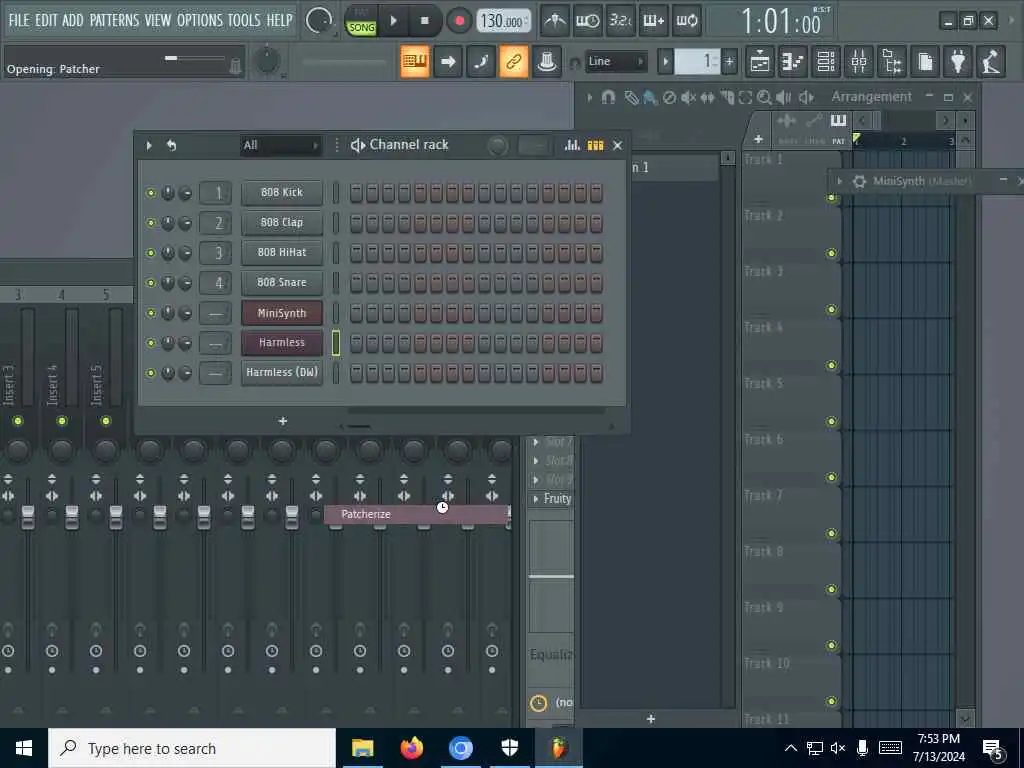Click the Play button in transport
Screen dimensions: 1024x768
(393, 21)
